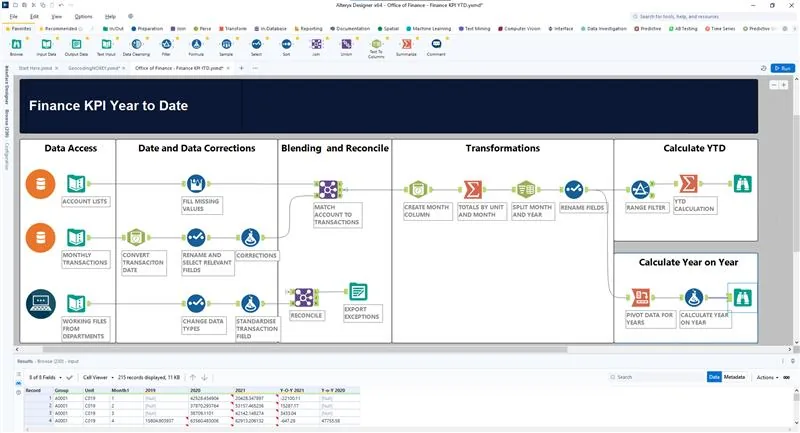The image size is (800, 433).
Task: Click the Fill Missing Values node
Action: click(x=196, y=184)
